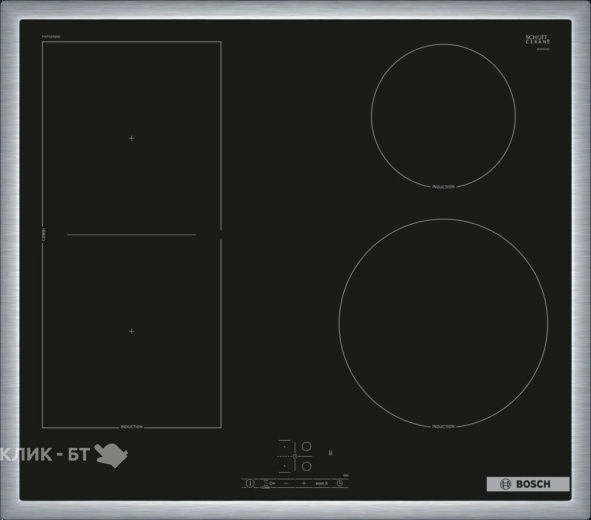Click the plus mark in upper combi zone
591x520 pixels.
pos(132,138)
